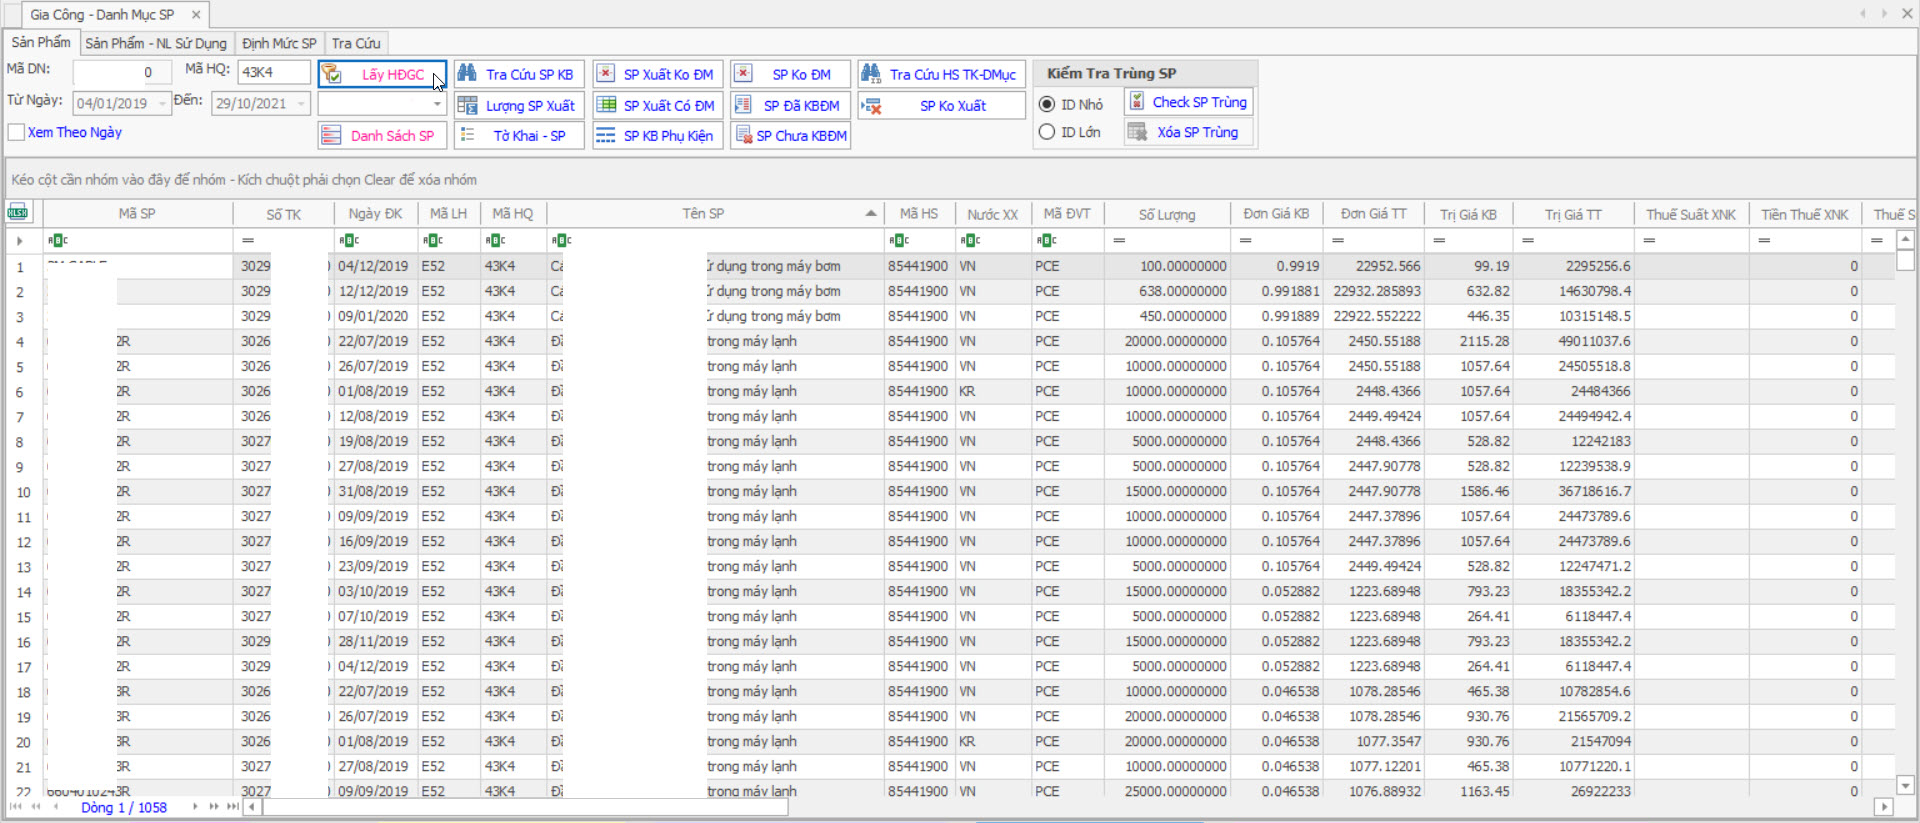Switch to the Định Mức SP tab

pos(279,43)
